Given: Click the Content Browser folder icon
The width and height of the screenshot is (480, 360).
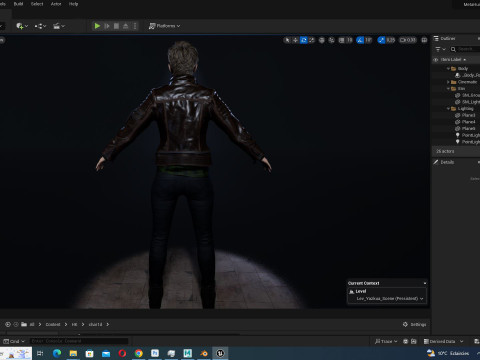Looking at the screenshot, I should pos(24,324).
